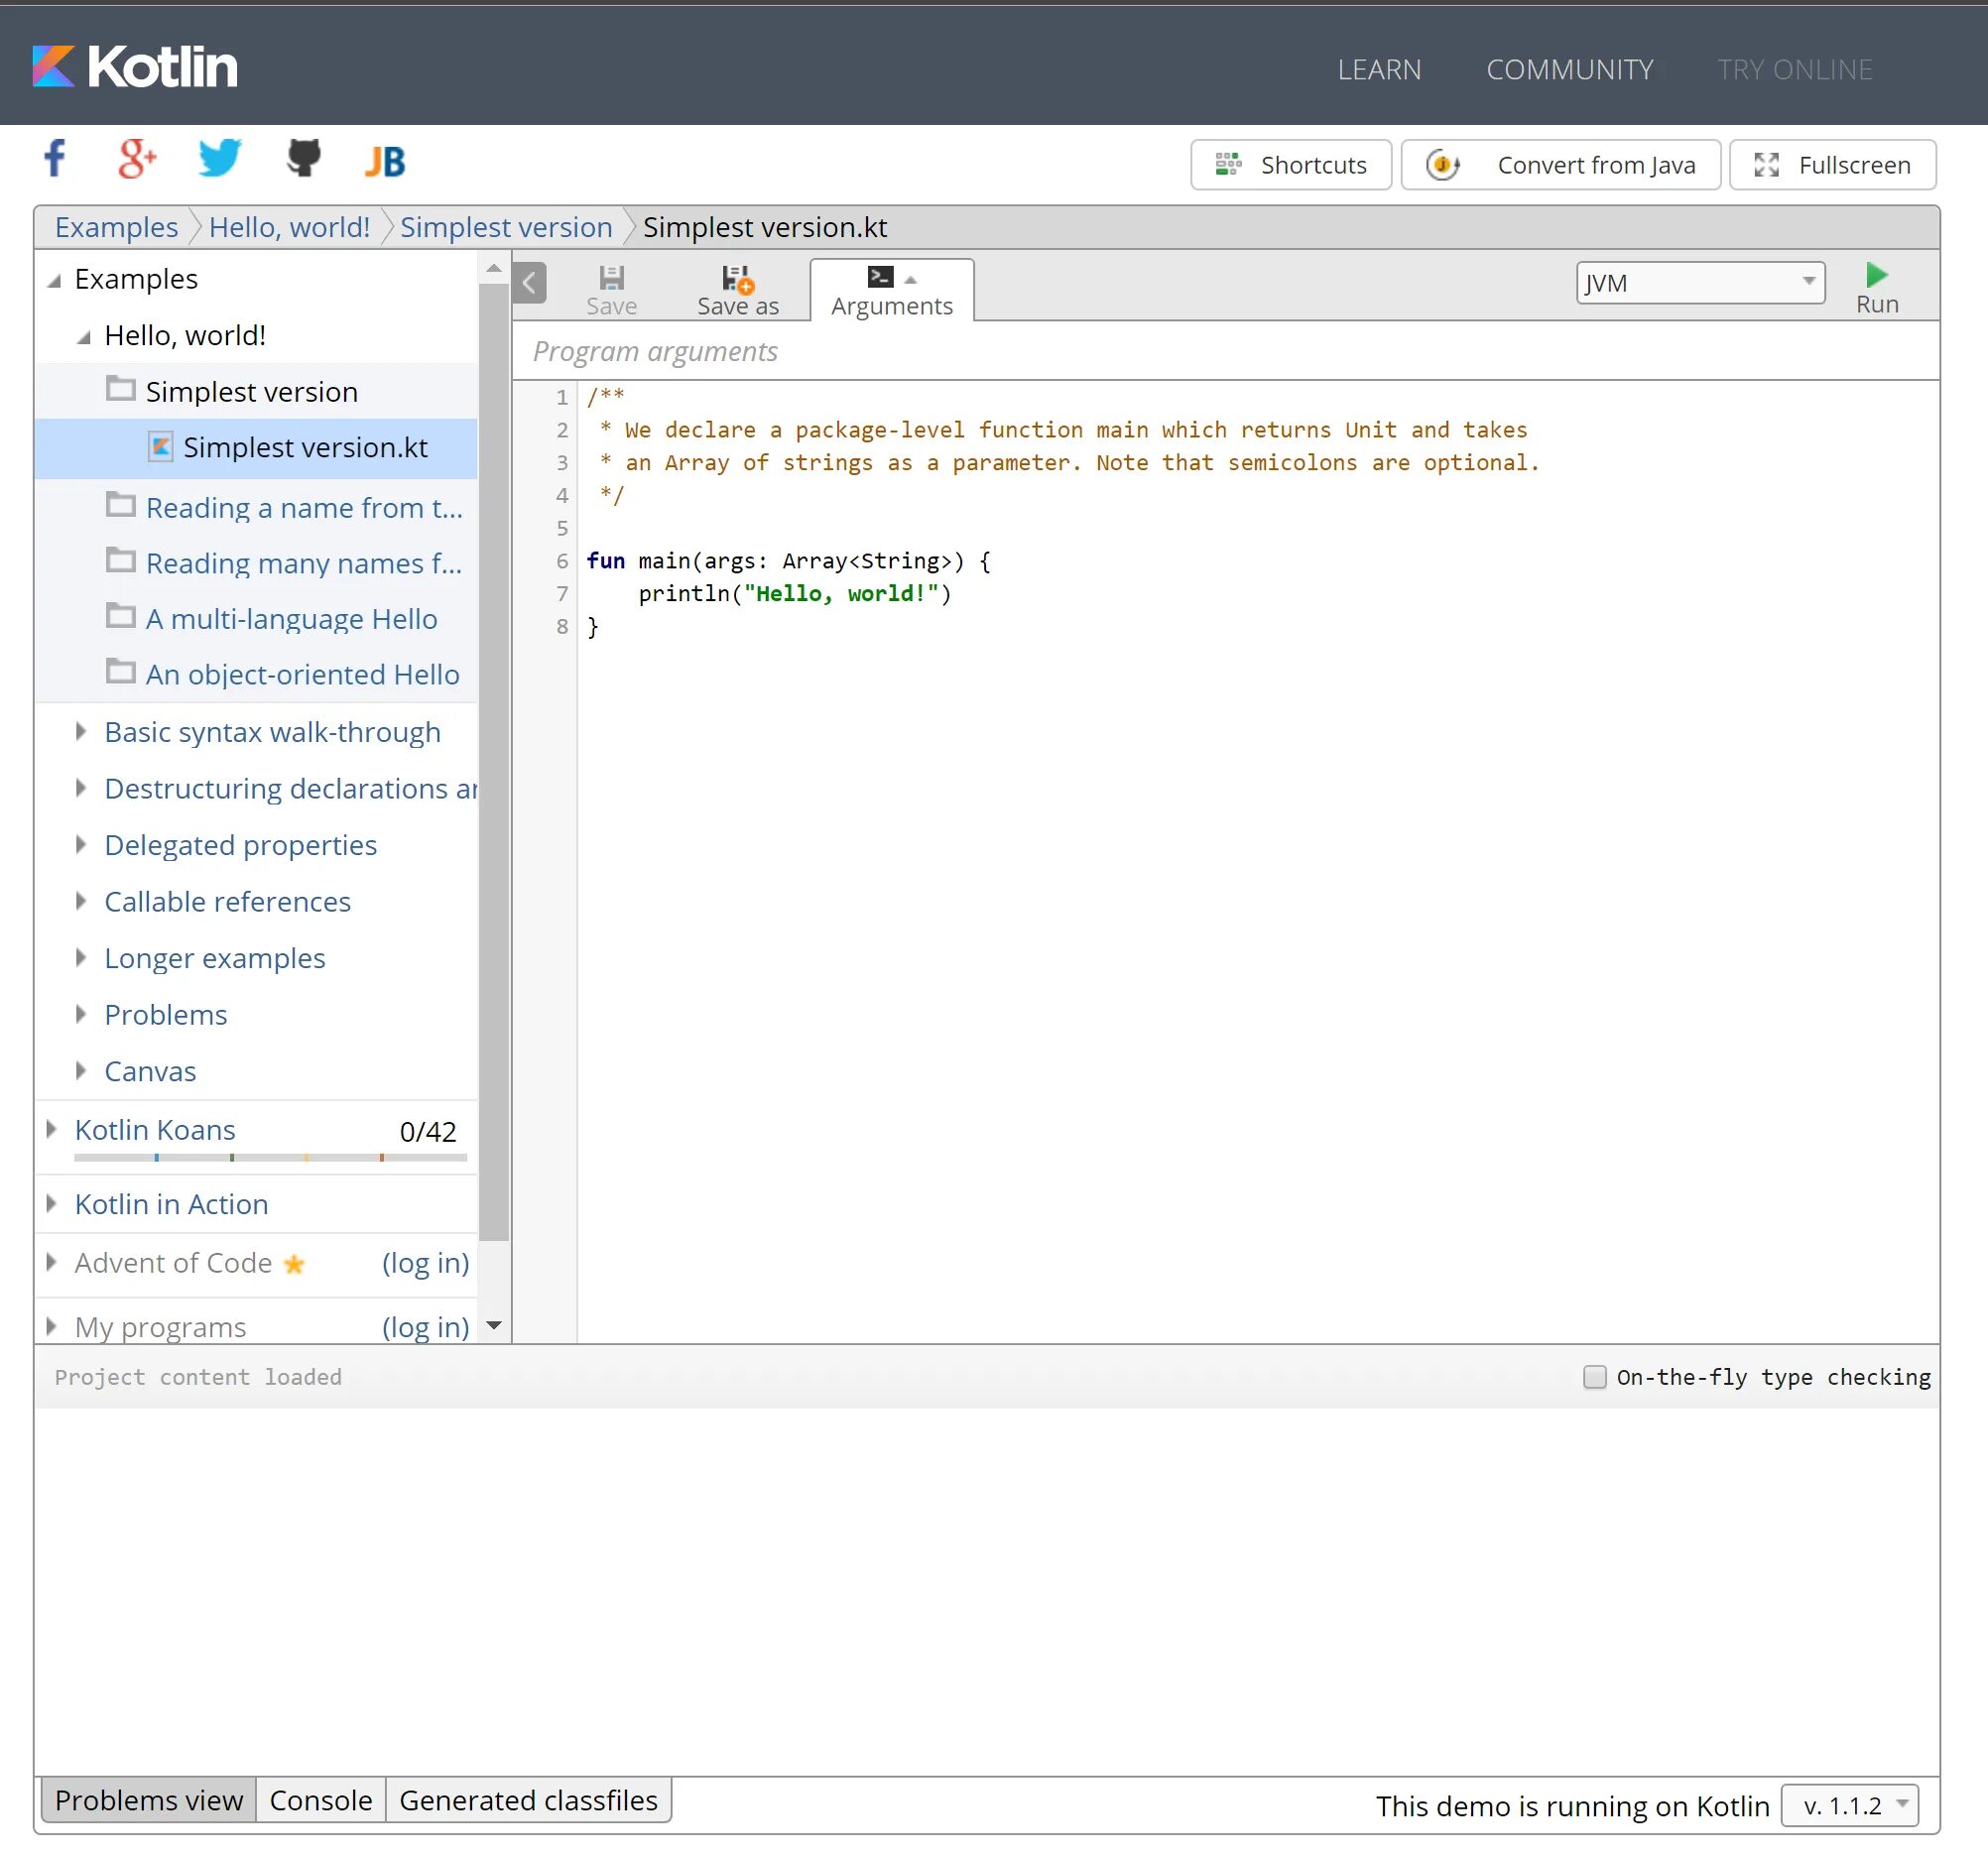Click the Google Plus icon
Screen dimensions: 1988x1857
click(x=137, y=158)
